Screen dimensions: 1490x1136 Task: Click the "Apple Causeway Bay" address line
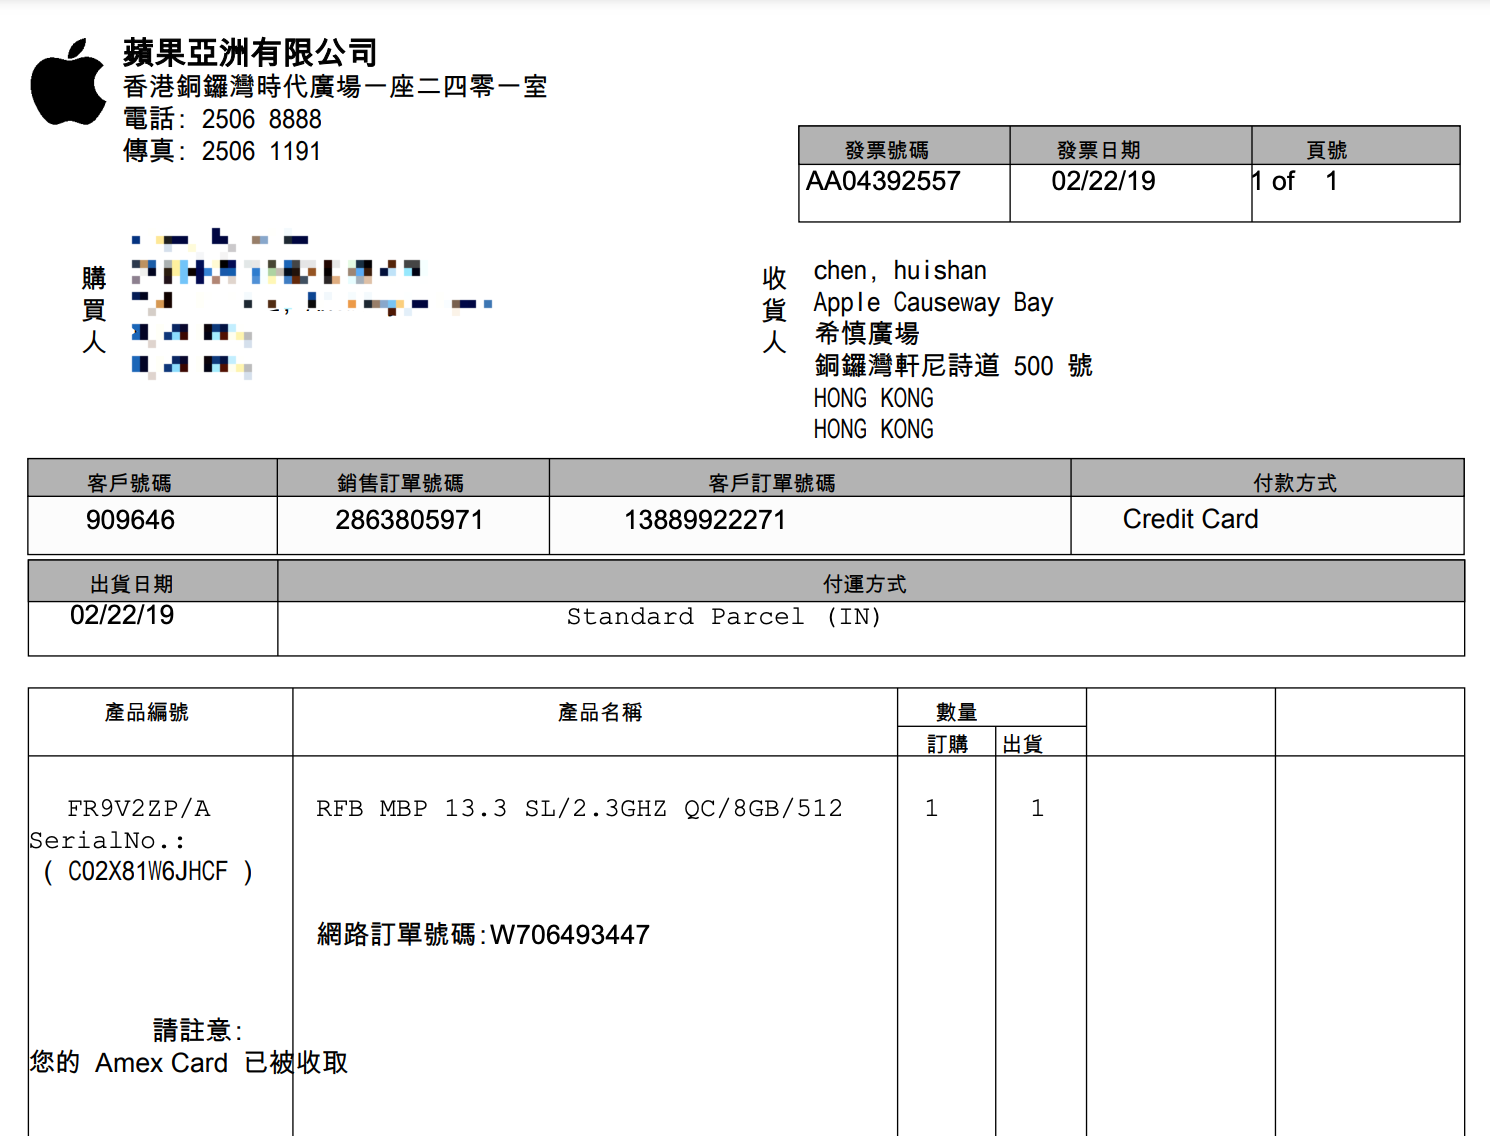pyautogui.click(x=933, y=302)
